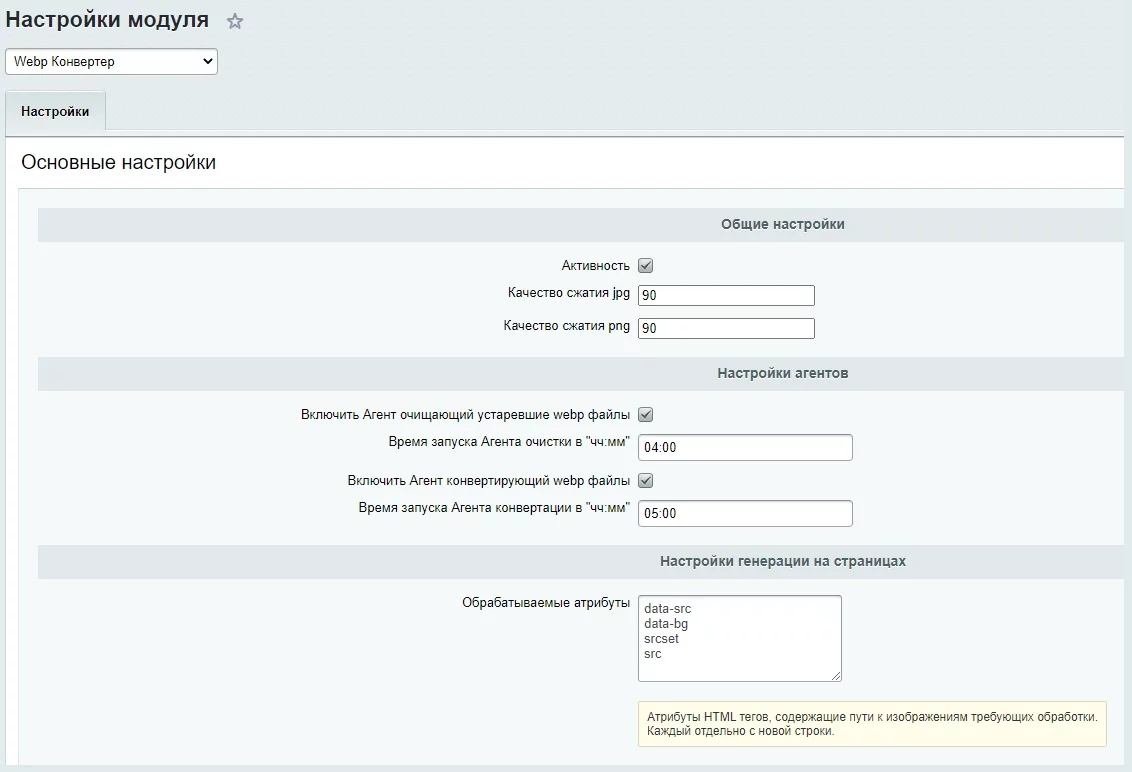Image resolution: width=1132 pixels, height=772 pixels.
Task: Click the cleanup agent start time field
Action: [x=745, y=448]
